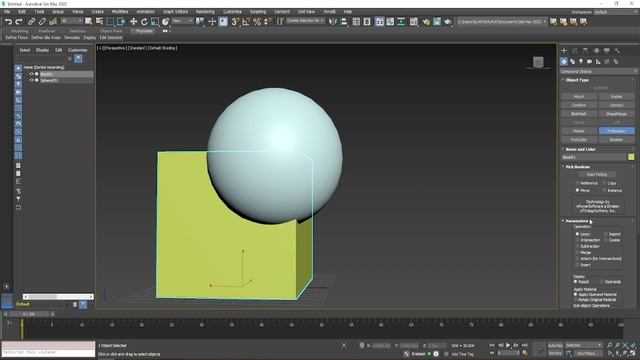Screen dimensions: 640x360
Task: Open the Scene Explorer Customize menu
Action: point(78,50)
